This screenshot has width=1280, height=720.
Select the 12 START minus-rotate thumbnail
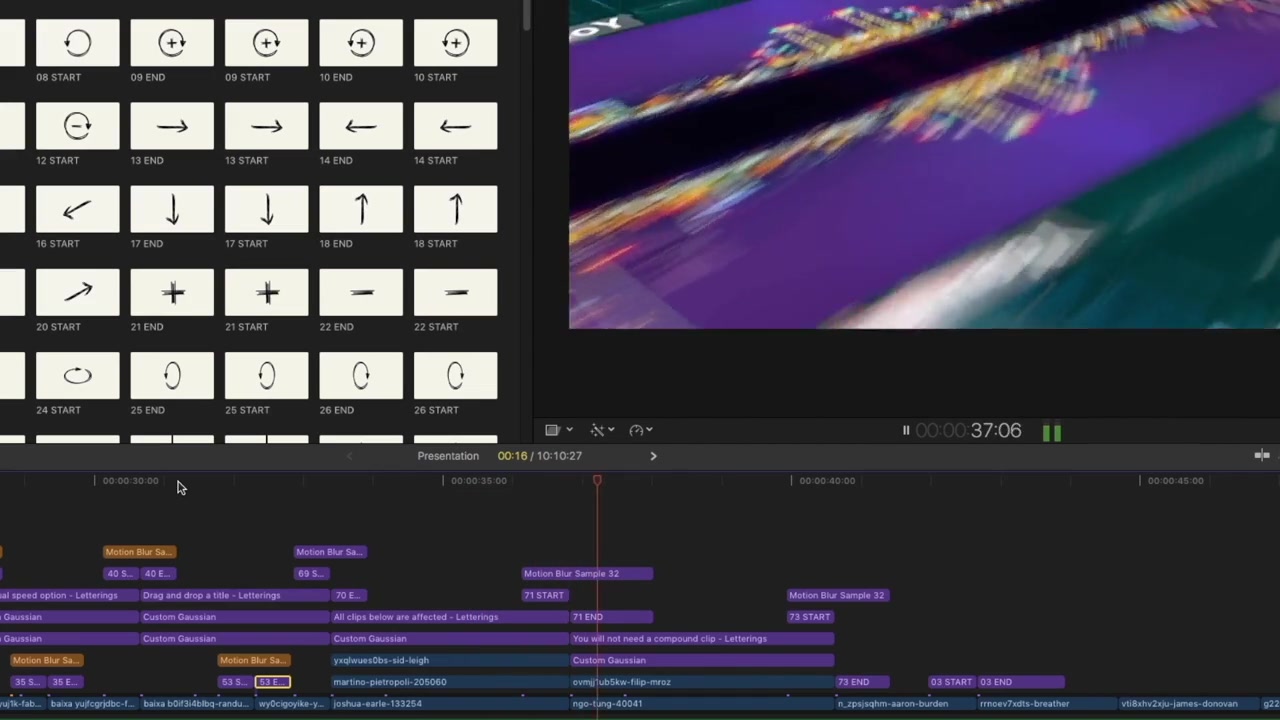[x=77, y=126]
